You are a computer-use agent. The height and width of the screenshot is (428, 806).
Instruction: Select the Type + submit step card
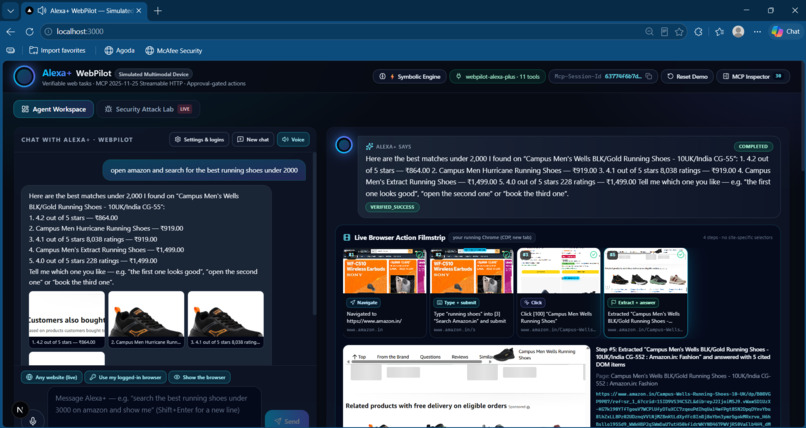pyautogui.click(x=471, y=292)
